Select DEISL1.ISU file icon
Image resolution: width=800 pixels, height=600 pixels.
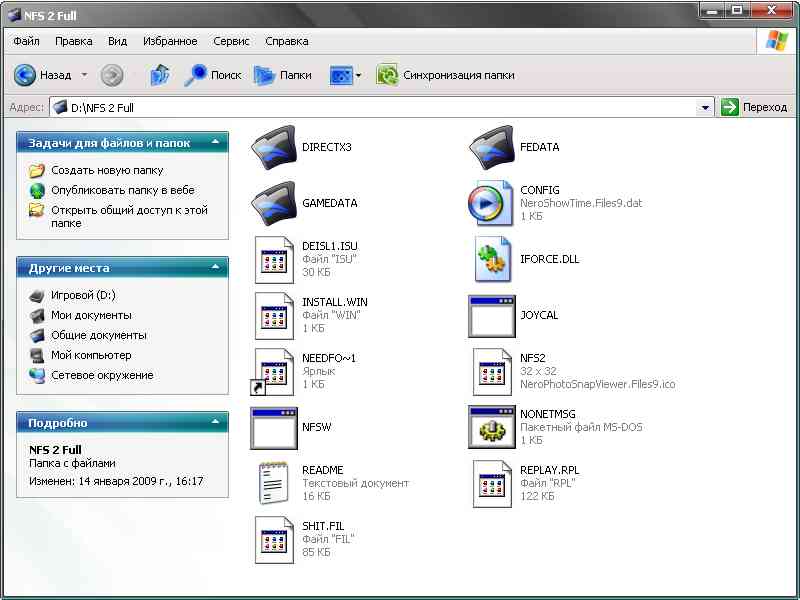pyautogui.click(x=274, y=260)
